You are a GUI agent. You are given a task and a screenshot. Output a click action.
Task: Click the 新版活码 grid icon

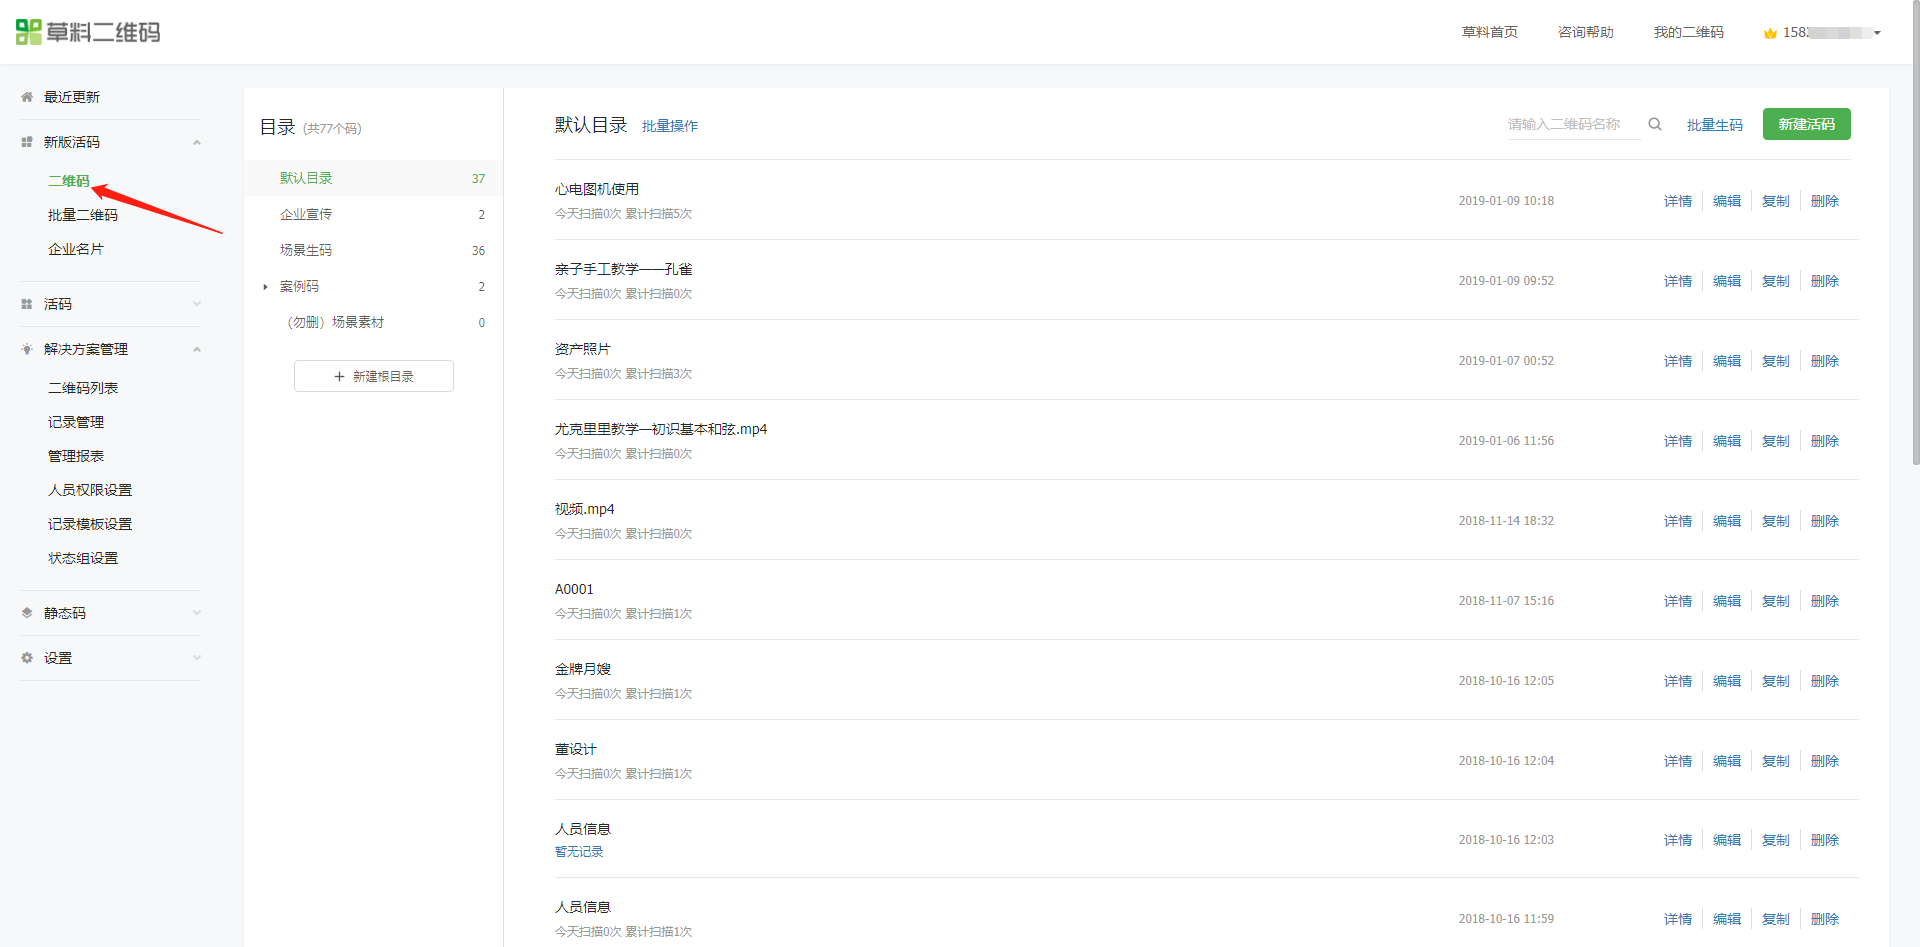coord(27,142)
